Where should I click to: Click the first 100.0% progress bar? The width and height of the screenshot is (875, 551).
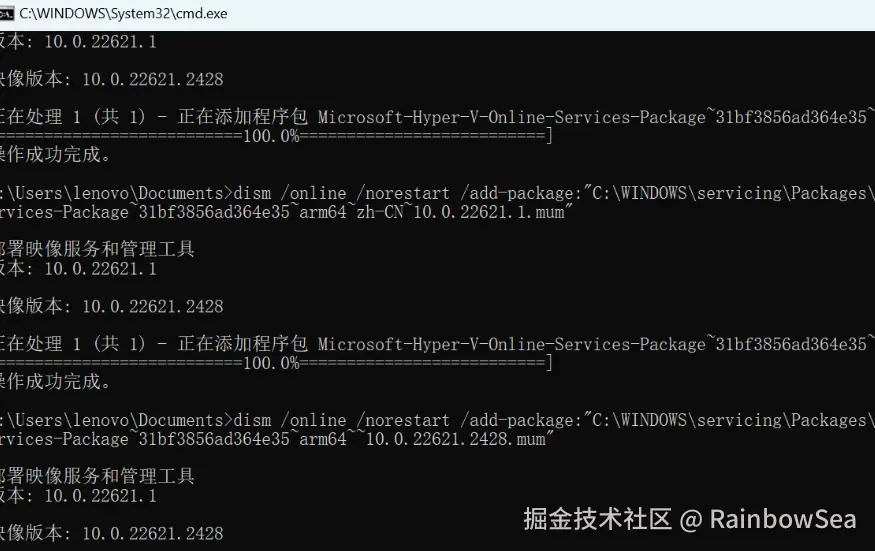(x=272, y=136)
